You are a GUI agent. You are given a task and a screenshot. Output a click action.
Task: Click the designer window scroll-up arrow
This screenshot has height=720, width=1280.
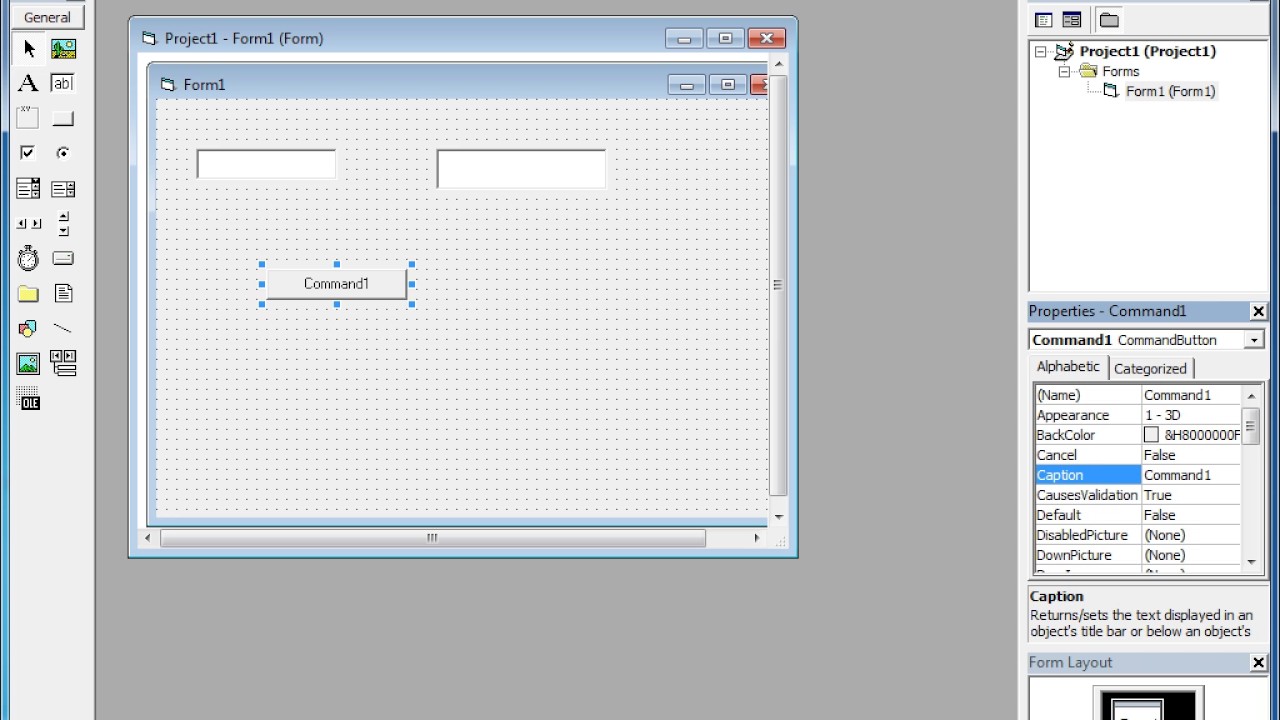(x=779, y=64)
